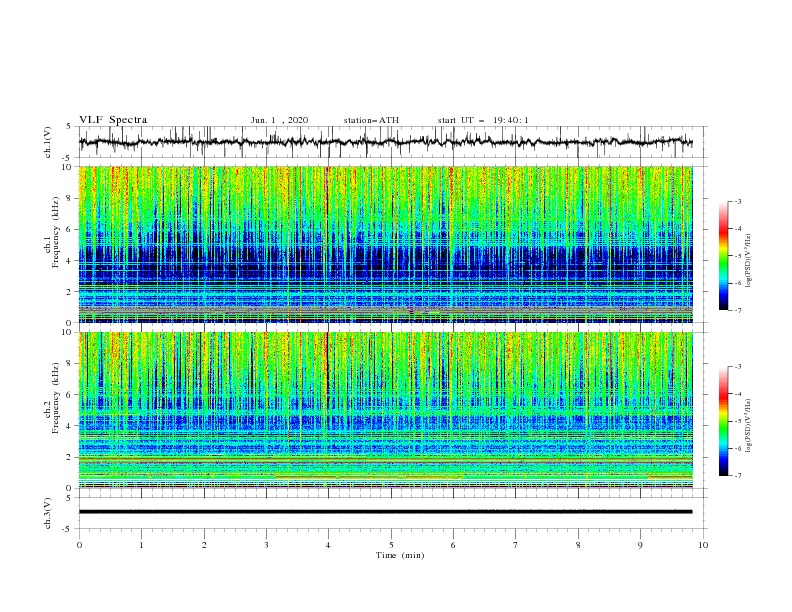Click the log(PSD) label on upper colorbar
Screen dimensions: 792x612
749,261
